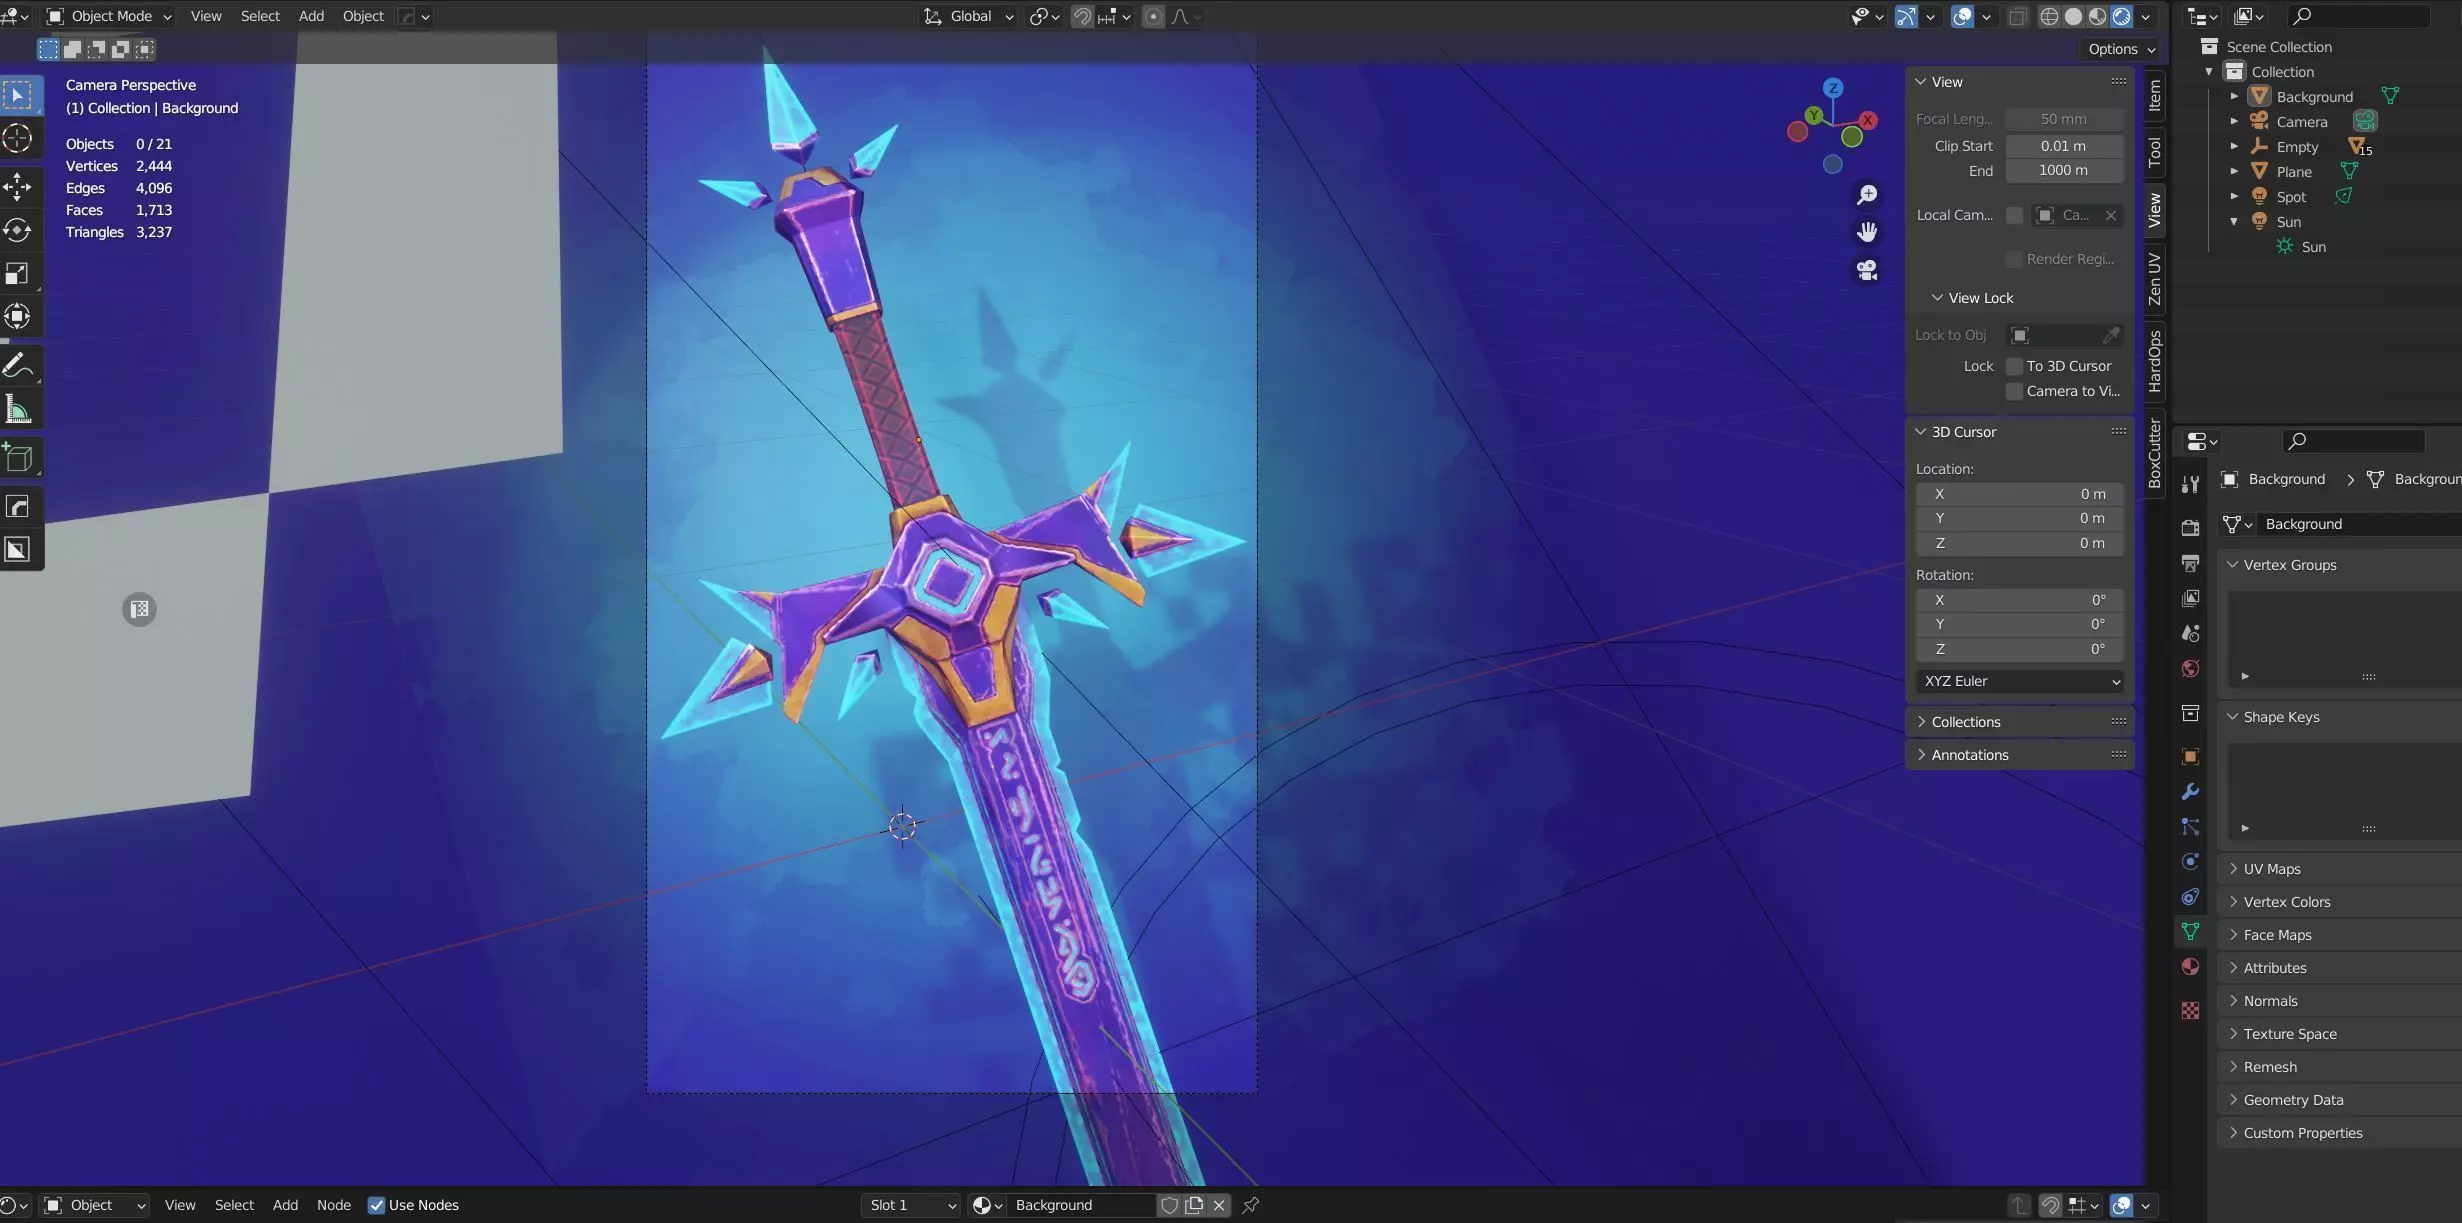
Task: Expand the Collections panel
Action: (x=2019, y=722)
